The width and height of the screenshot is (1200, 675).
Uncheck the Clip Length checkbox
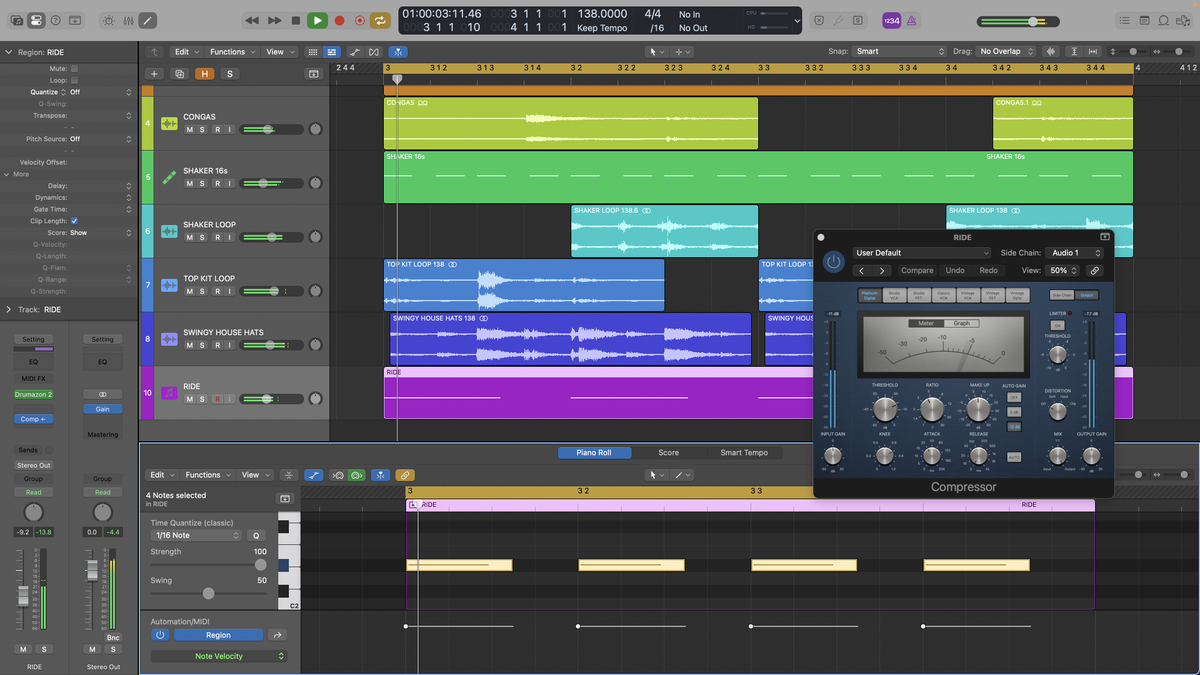74,221
